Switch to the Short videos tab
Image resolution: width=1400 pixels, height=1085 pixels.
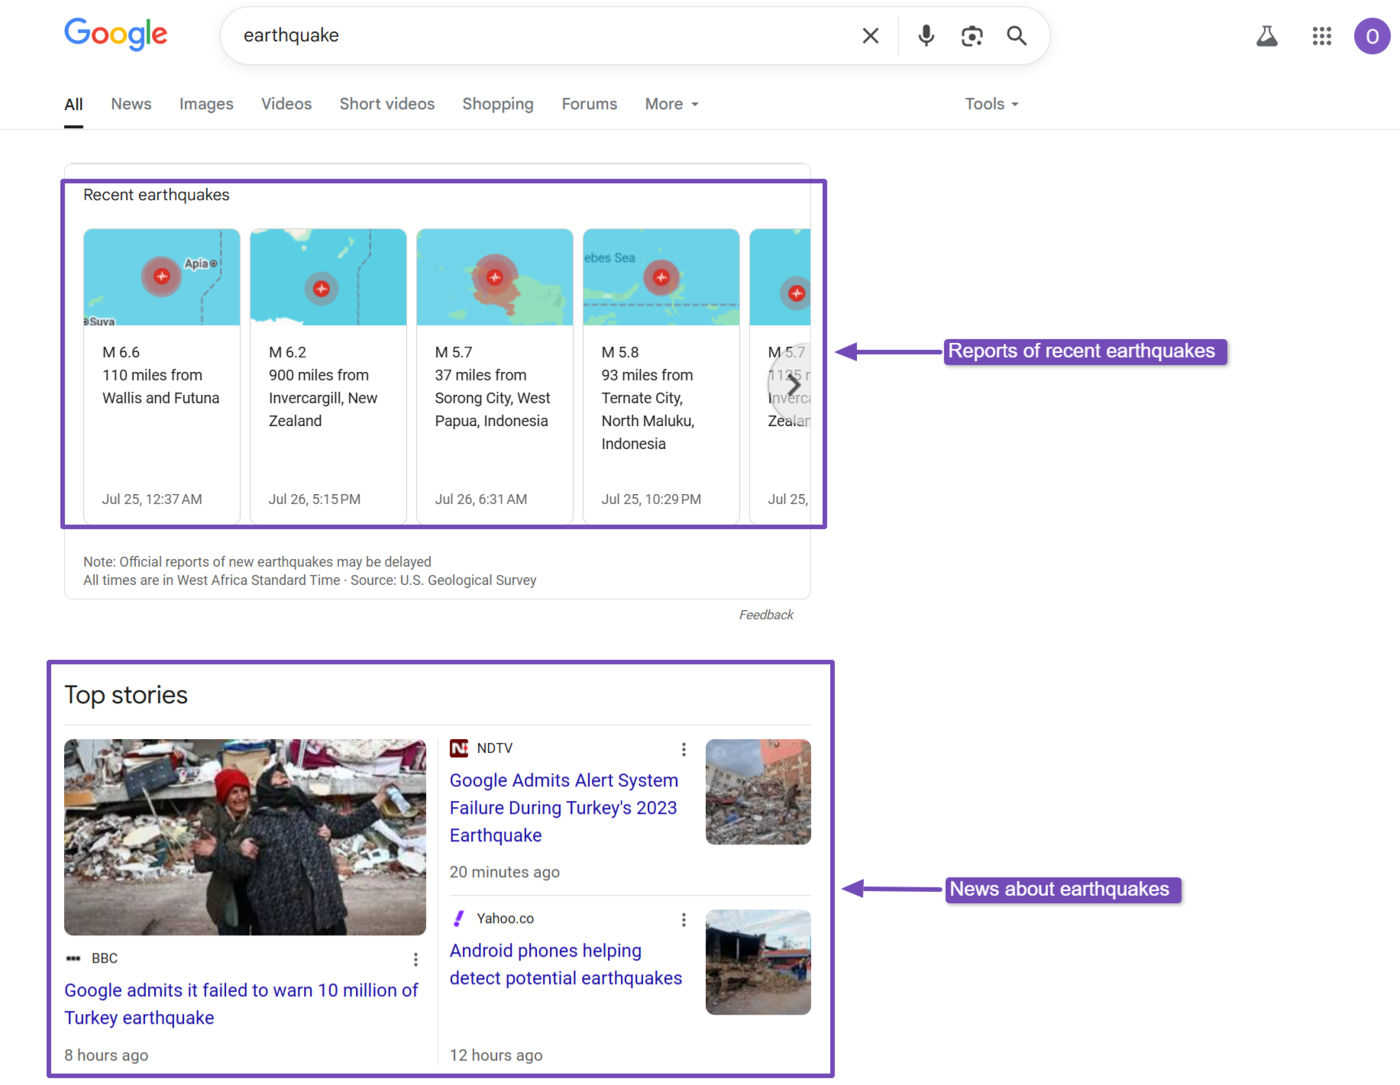[387, 104]
